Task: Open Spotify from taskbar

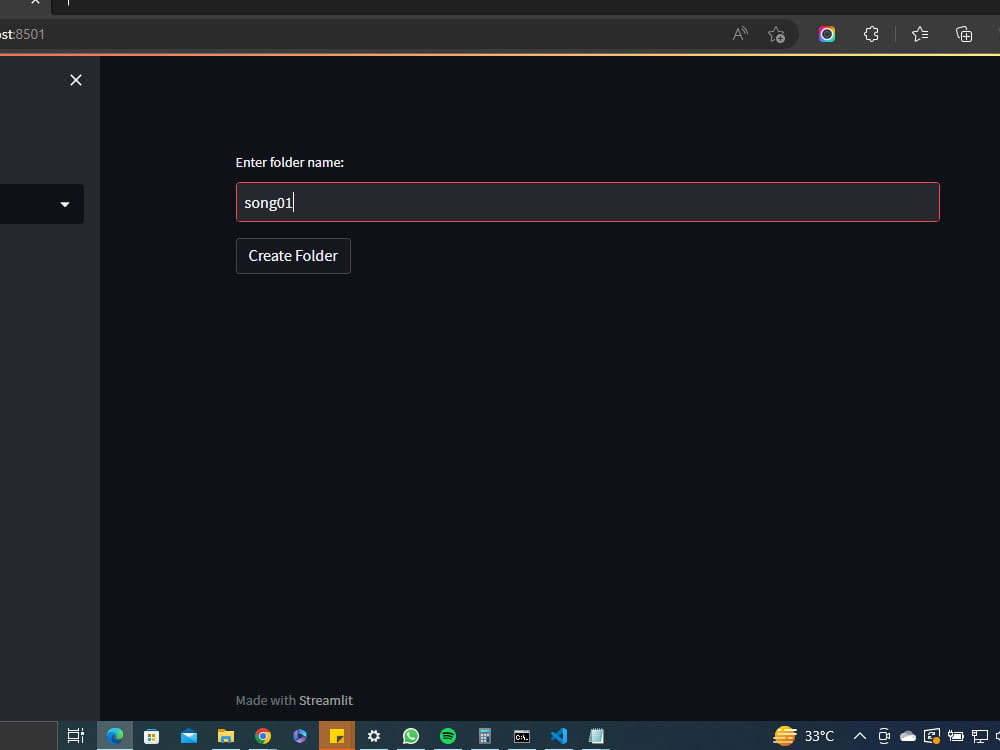Action: [448, 736]
